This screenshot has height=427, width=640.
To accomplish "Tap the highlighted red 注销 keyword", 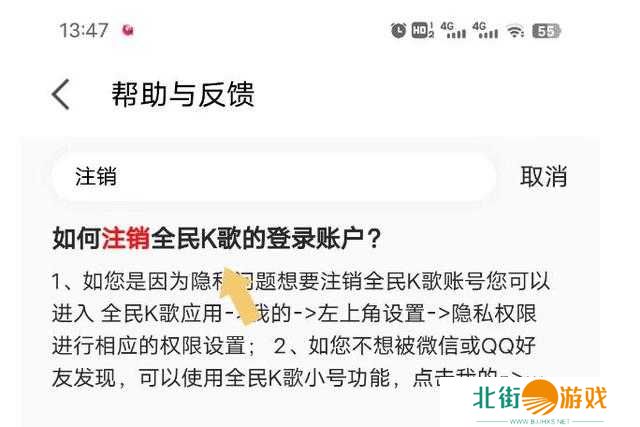I will pyautogui.click(x=126, y=239).
